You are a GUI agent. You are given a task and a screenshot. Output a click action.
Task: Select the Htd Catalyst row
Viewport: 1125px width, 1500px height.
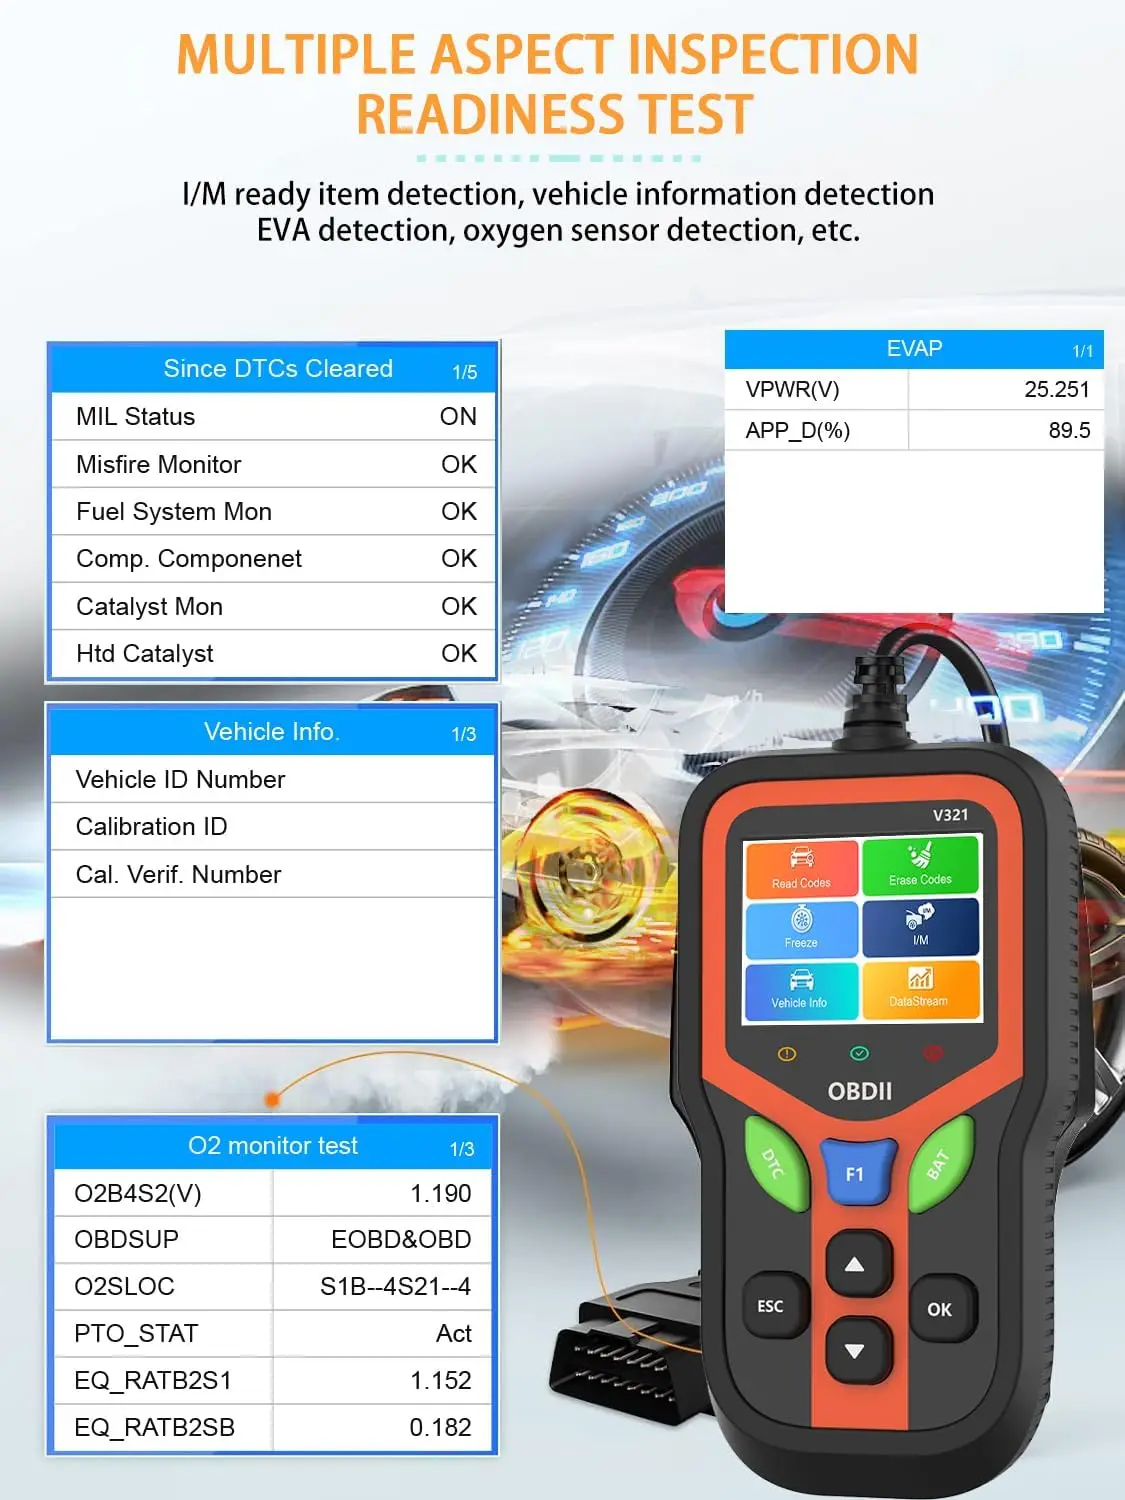[x=273, y=653]
